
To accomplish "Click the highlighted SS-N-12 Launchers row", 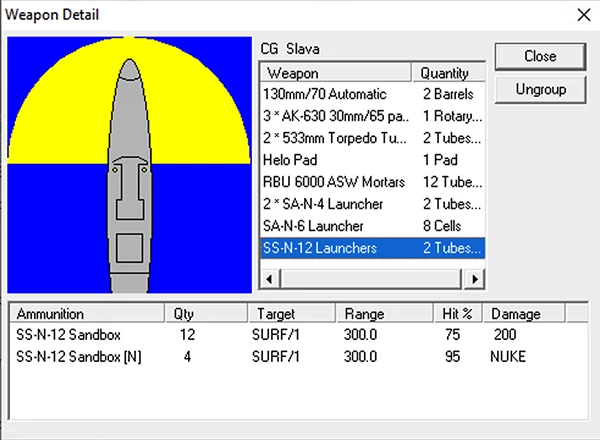I will [334, 248].
